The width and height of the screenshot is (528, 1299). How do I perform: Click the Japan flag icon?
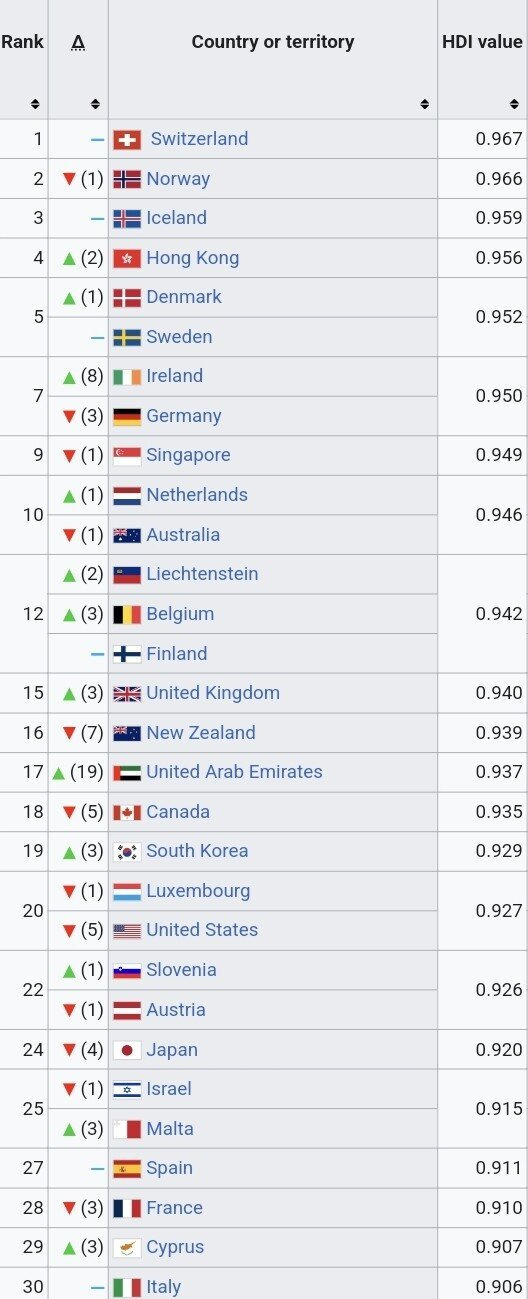[127, 1049]
